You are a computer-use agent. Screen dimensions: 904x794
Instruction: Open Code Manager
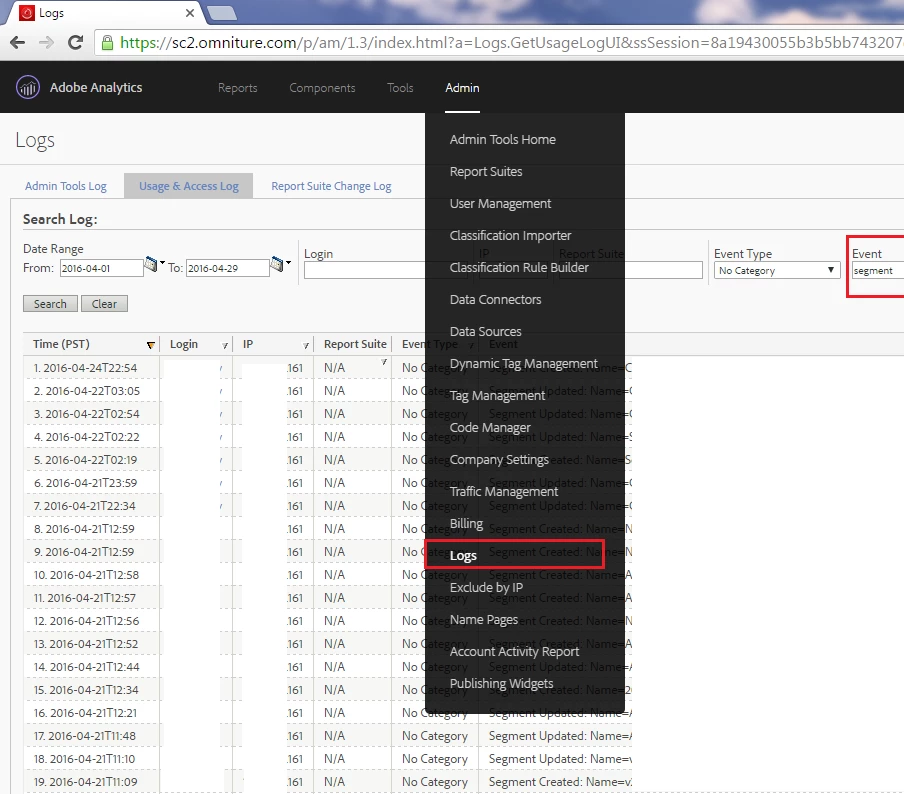(490, 428)
